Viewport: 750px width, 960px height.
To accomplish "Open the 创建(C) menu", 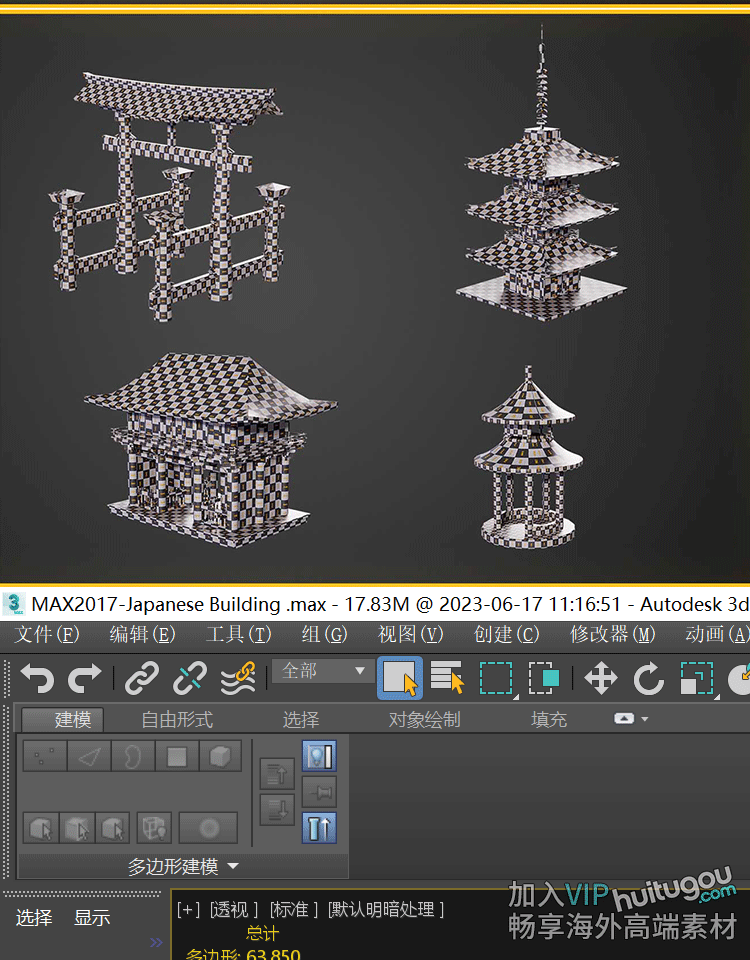I will coord(506,634).
